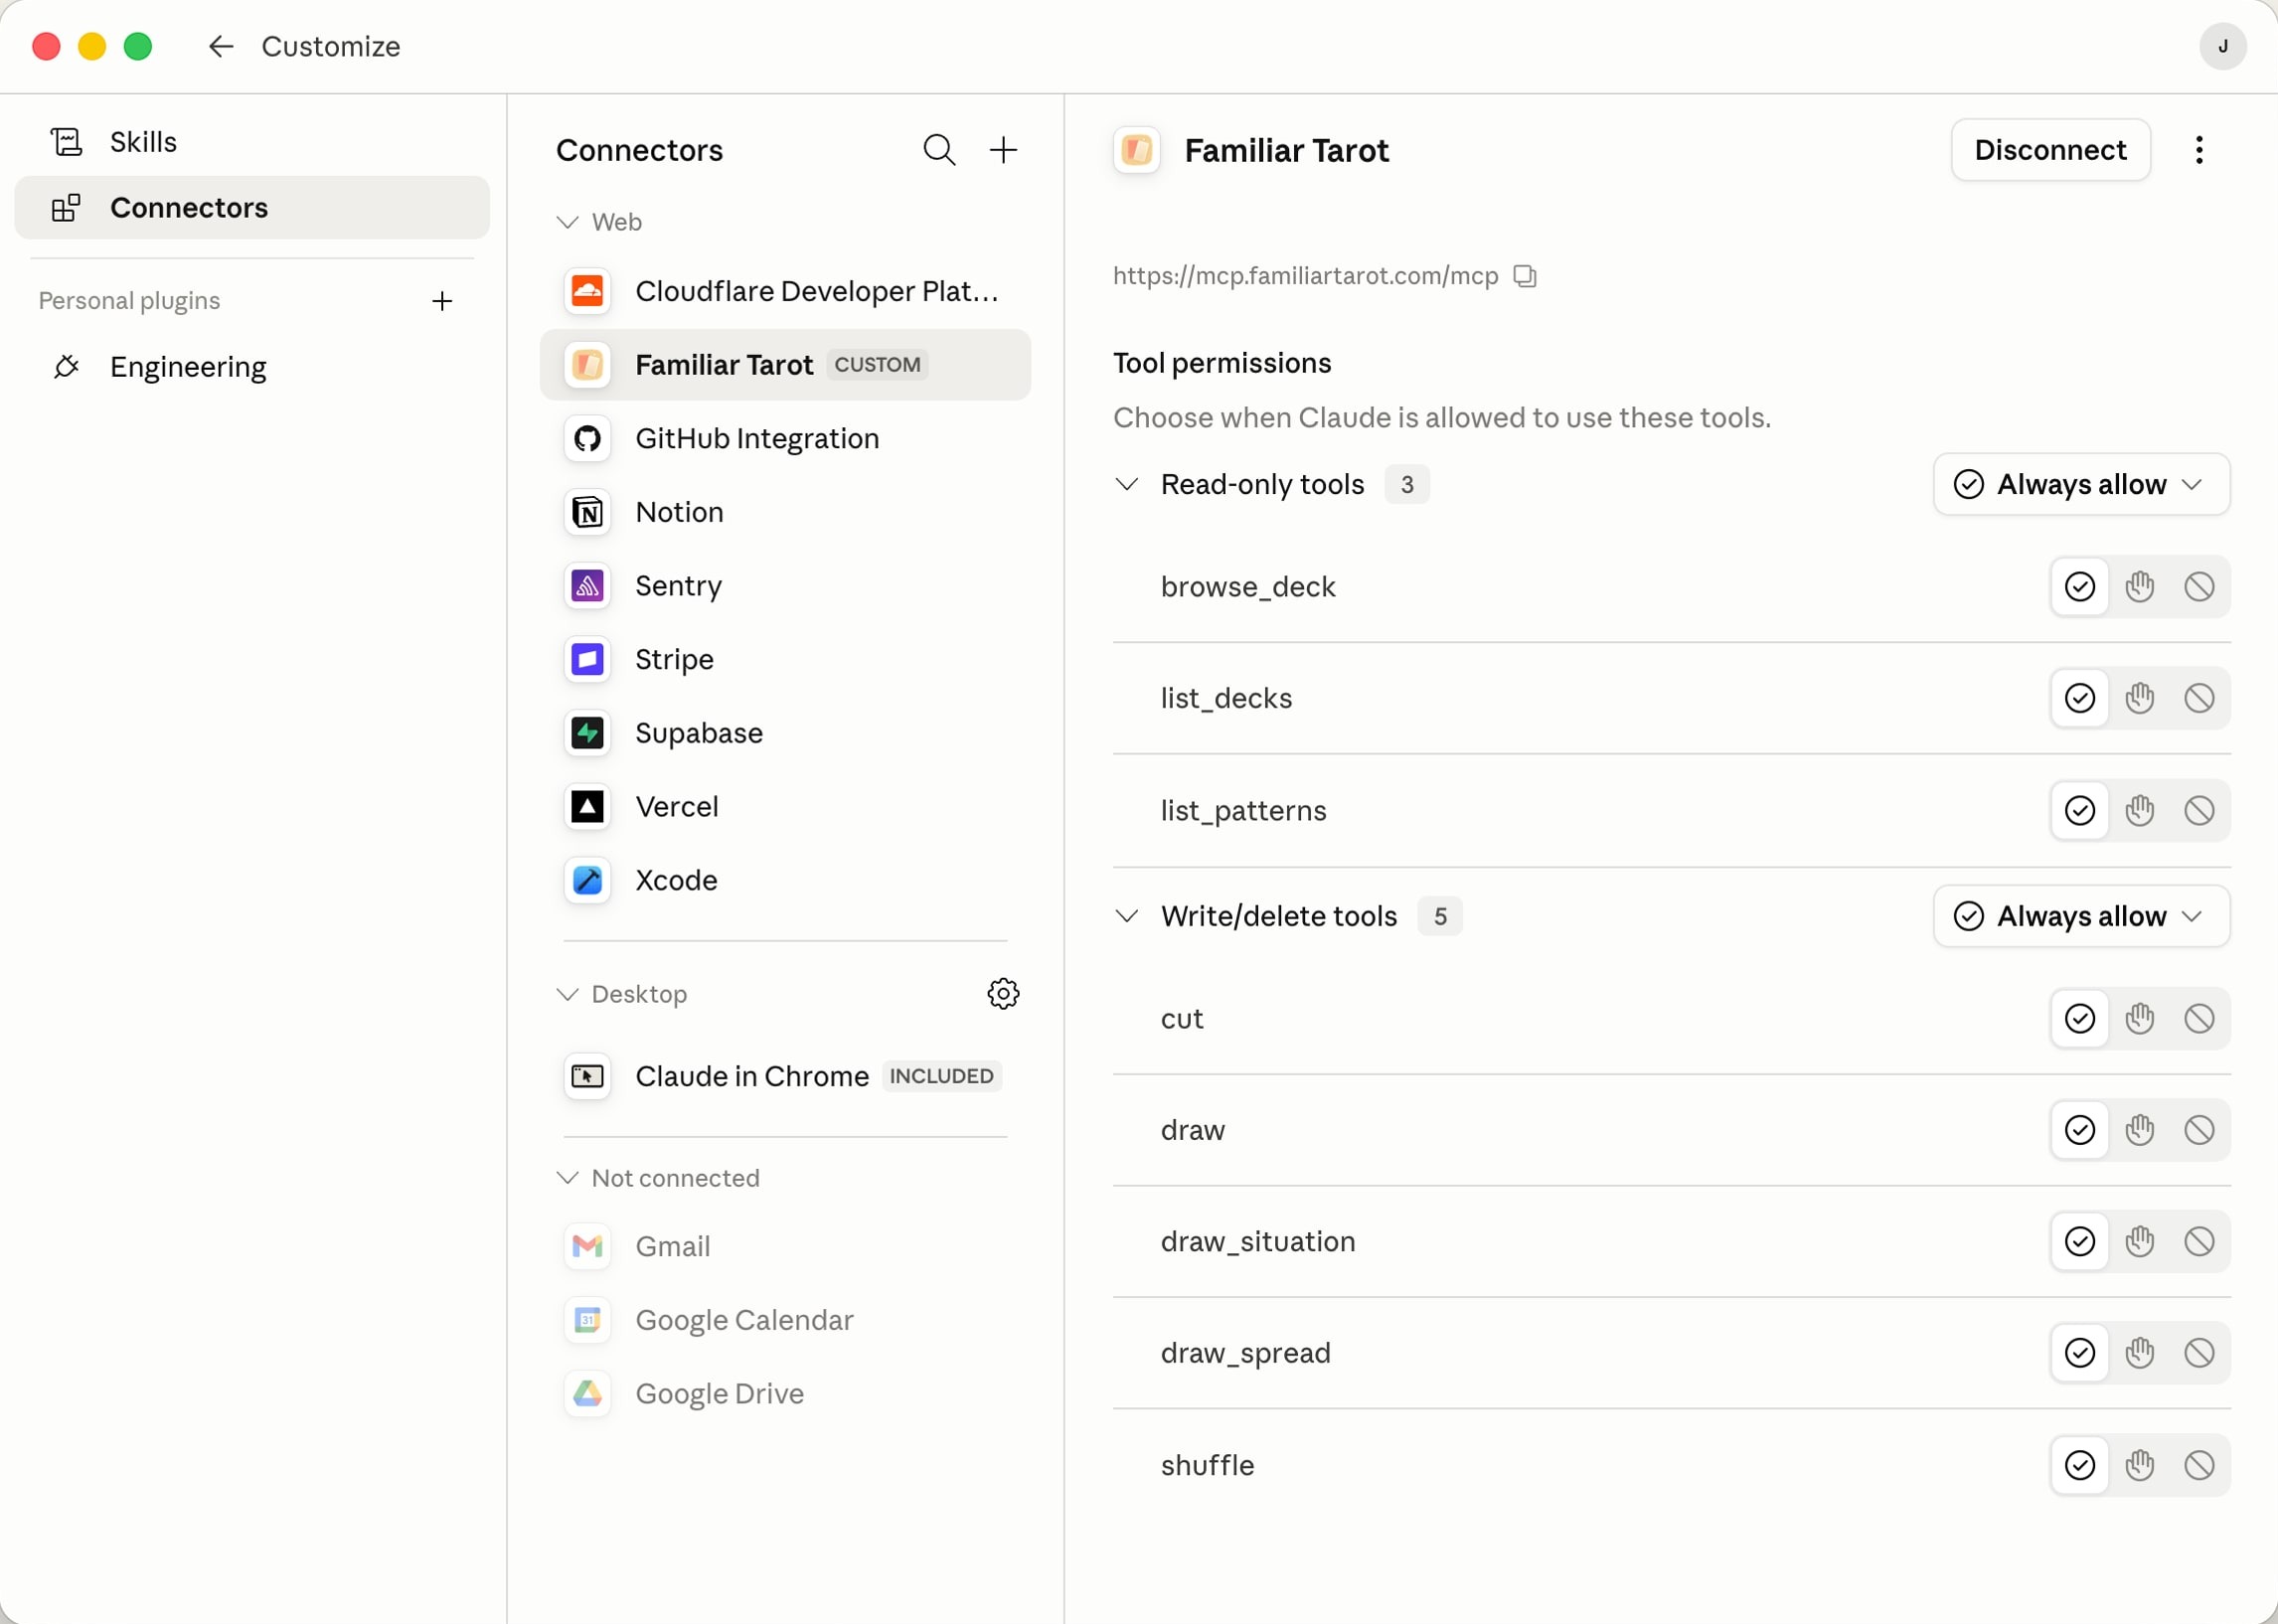Viewport: 2278px width, 1624px height.
Task: Open the Google Drive connector entry
Action: click(785, 1394)
